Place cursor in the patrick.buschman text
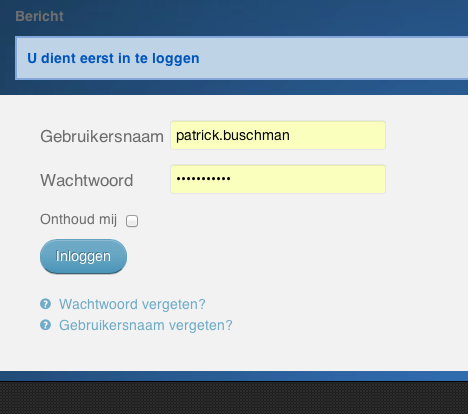468x414 pixels. (x=233, y=136)
